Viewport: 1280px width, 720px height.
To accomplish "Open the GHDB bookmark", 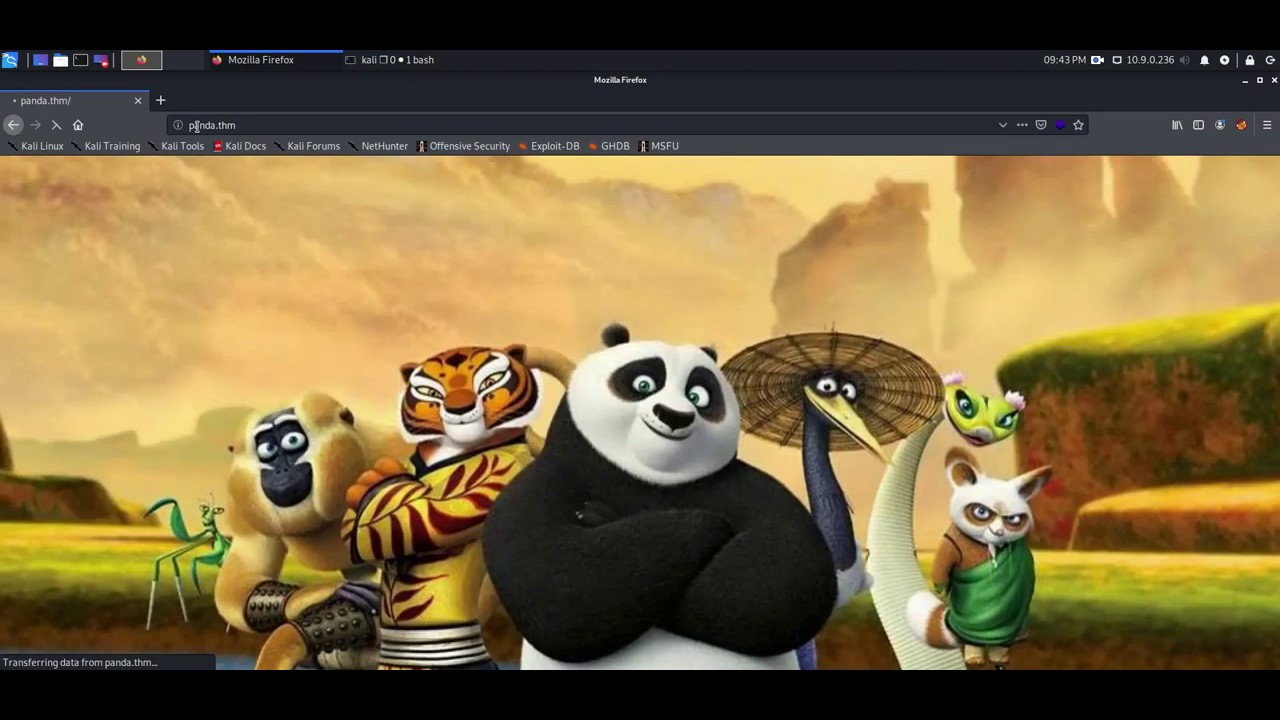I will point(609,146).
